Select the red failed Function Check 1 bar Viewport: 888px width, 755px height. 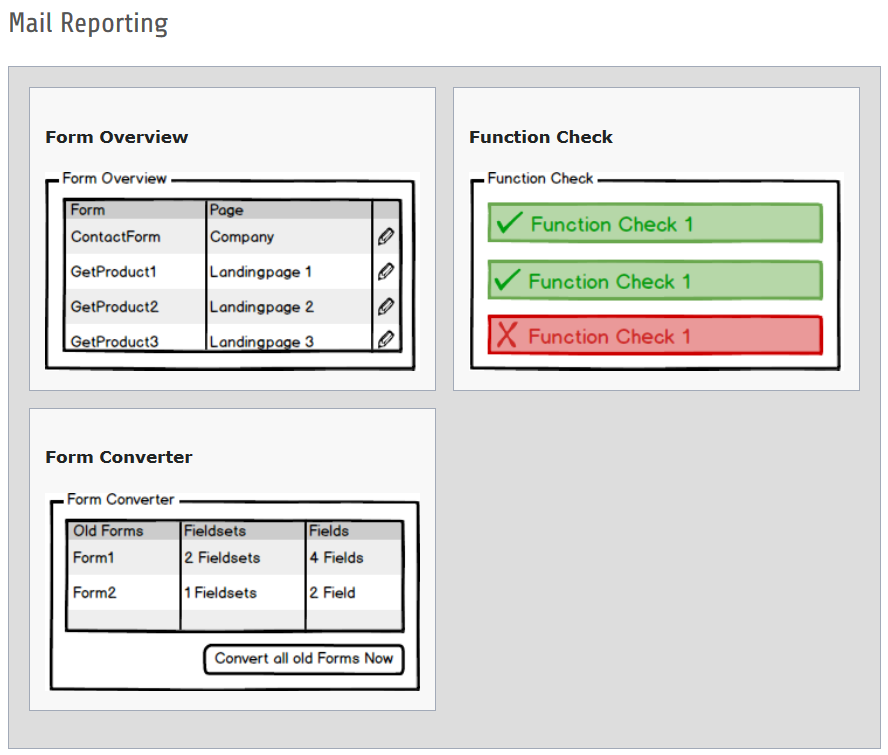coord(655,336)
